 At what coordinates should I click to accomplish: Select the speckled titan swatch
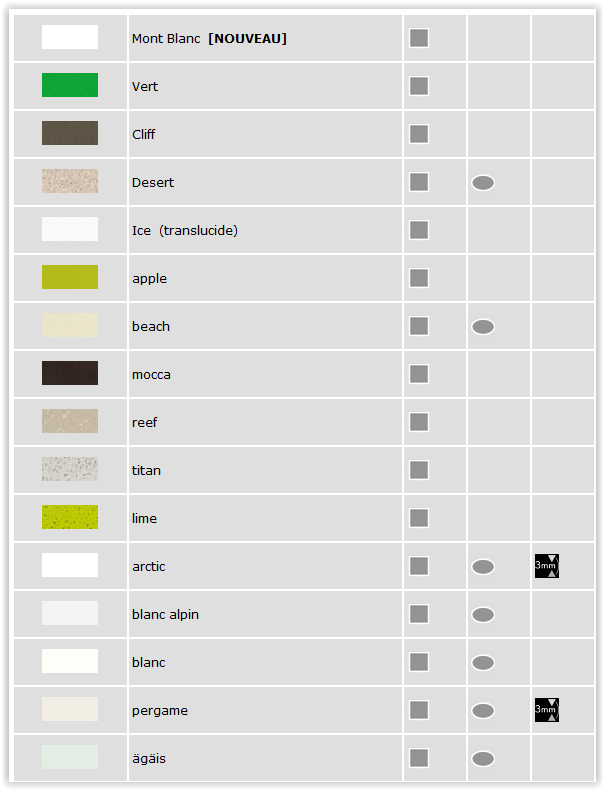pos(70,469)
